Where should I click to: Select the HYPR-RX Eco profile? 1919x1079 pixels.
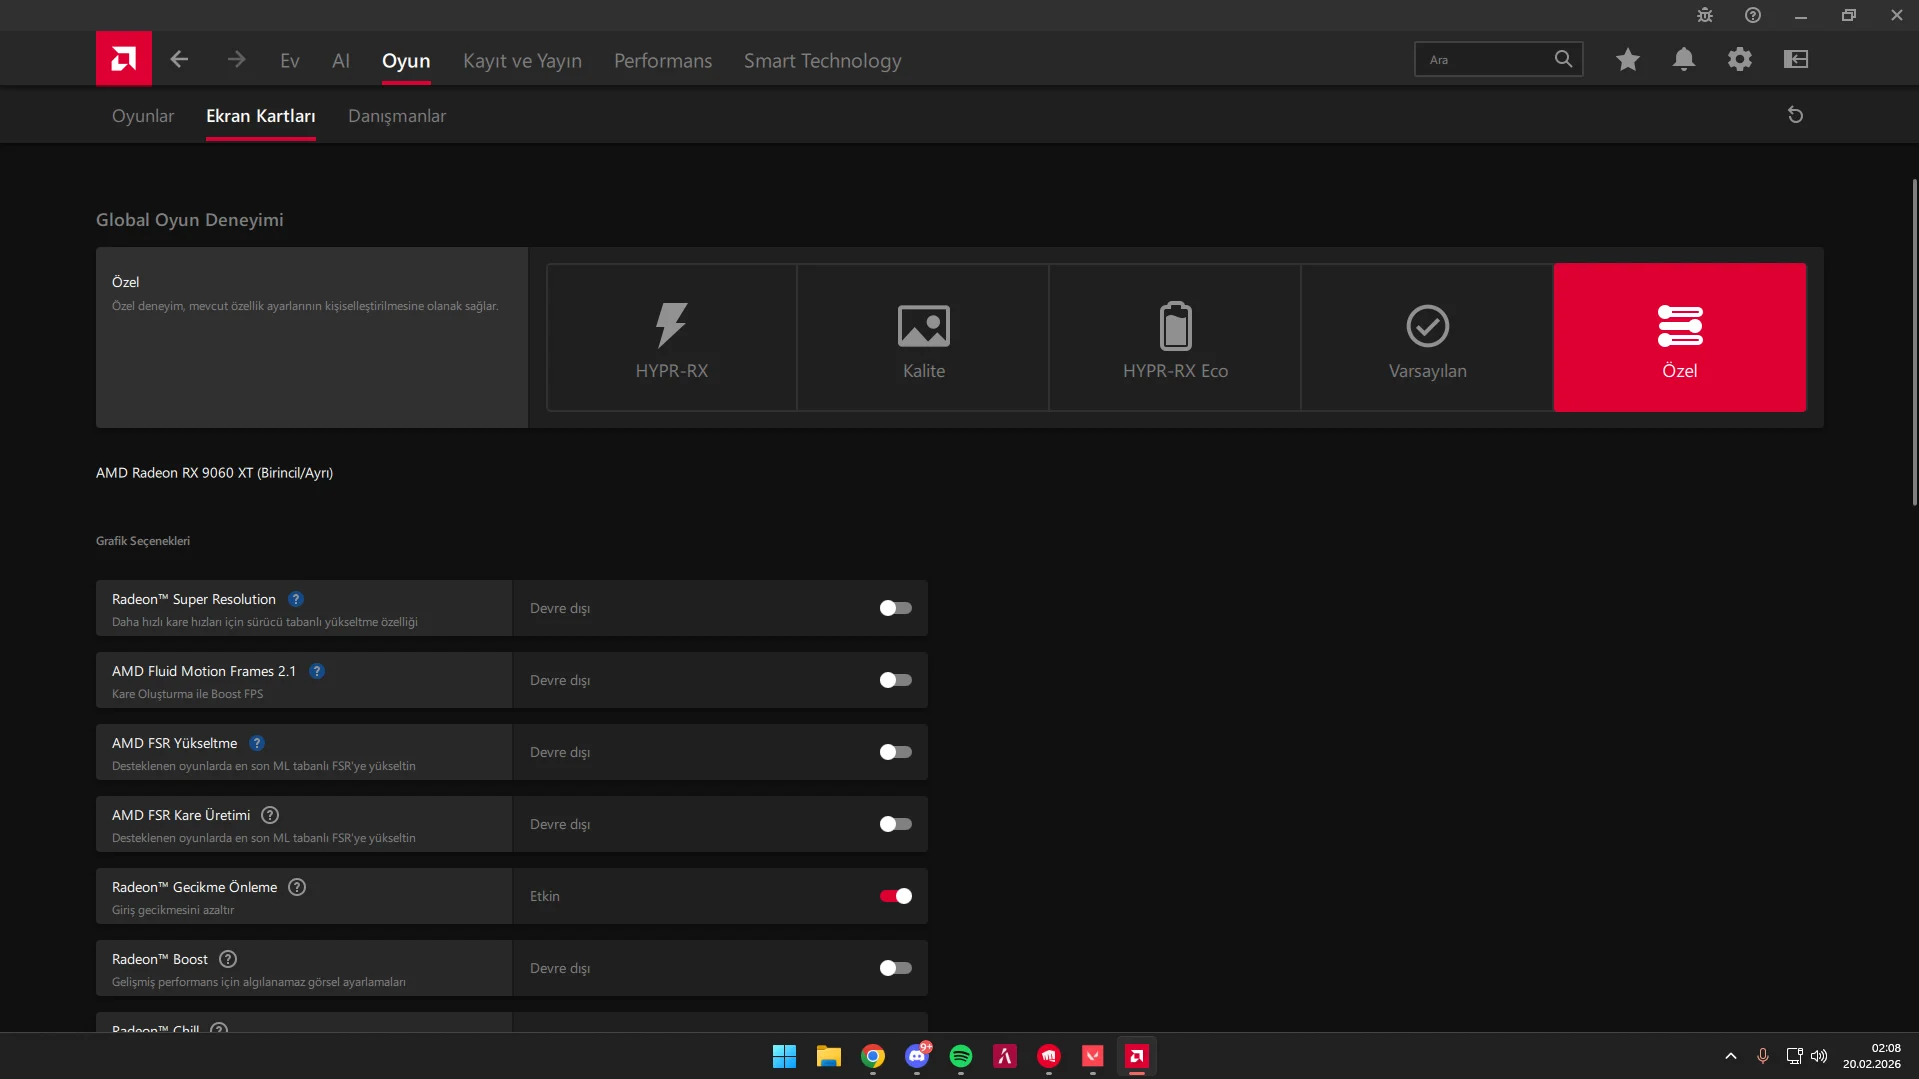[1175, 338]
